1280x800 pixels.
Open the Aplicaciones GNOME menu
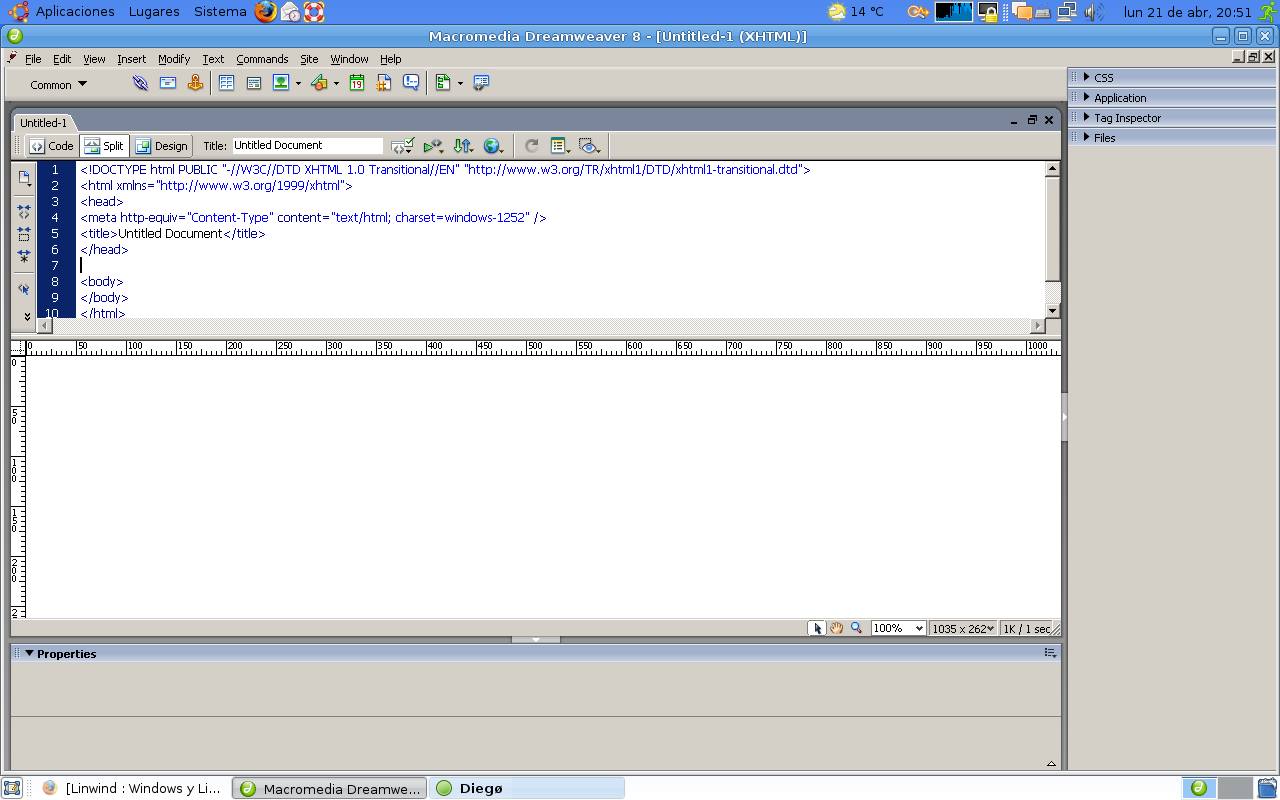tap(75, 12)
